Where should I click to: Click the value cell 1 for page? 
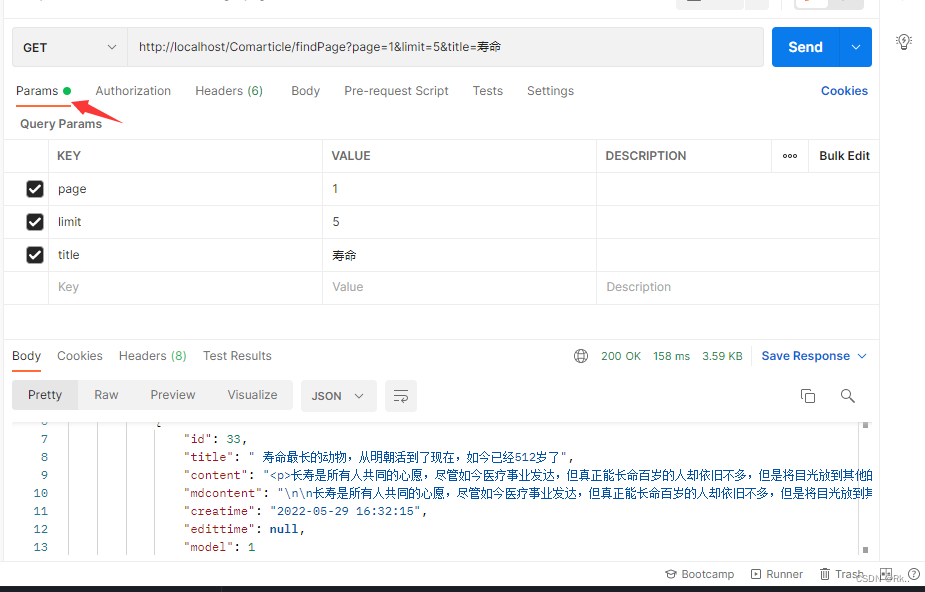point(460,189)
